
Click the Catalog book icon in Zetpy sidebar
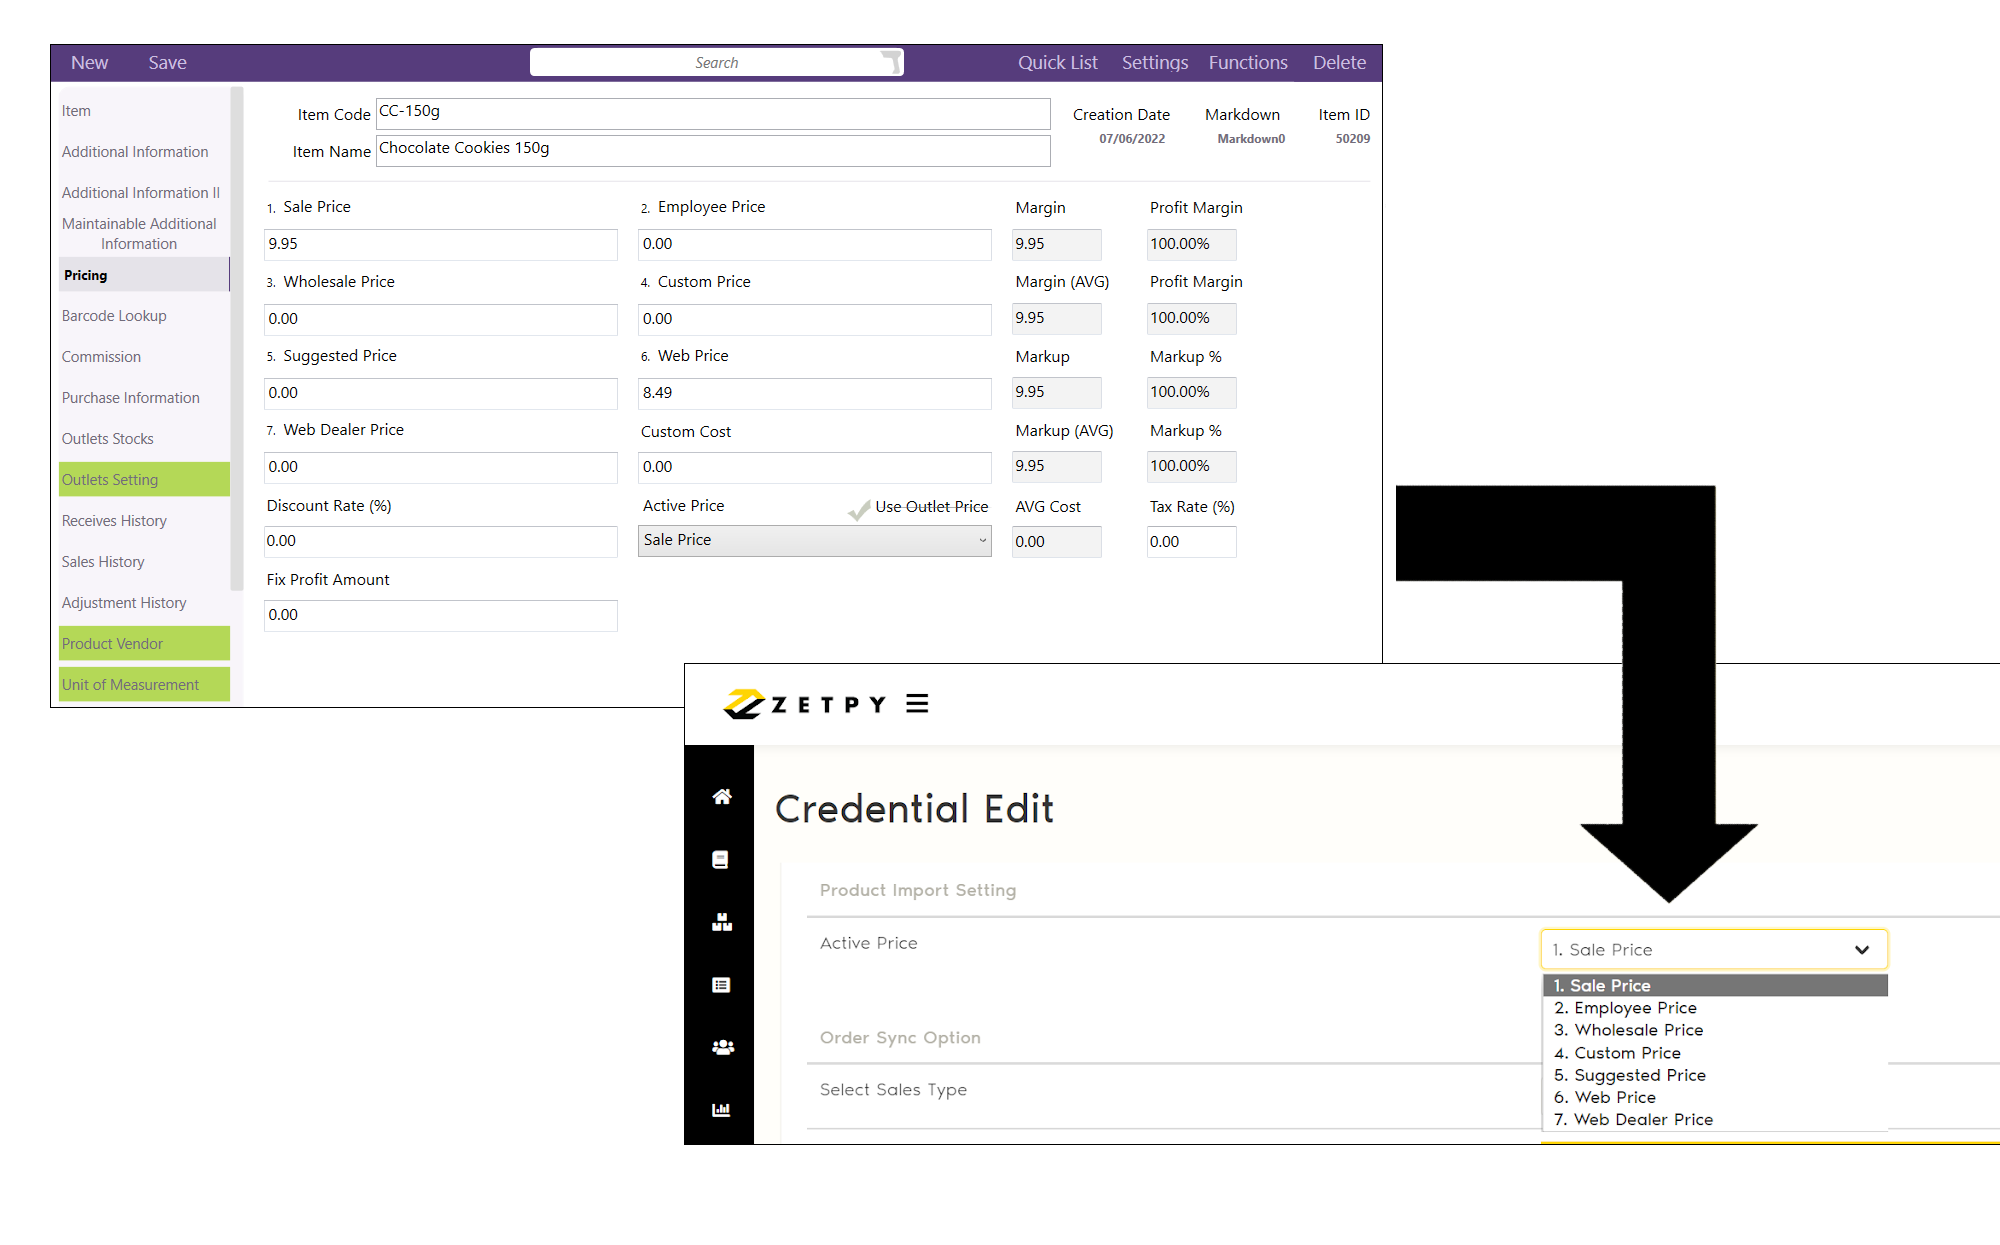(721, 859)
